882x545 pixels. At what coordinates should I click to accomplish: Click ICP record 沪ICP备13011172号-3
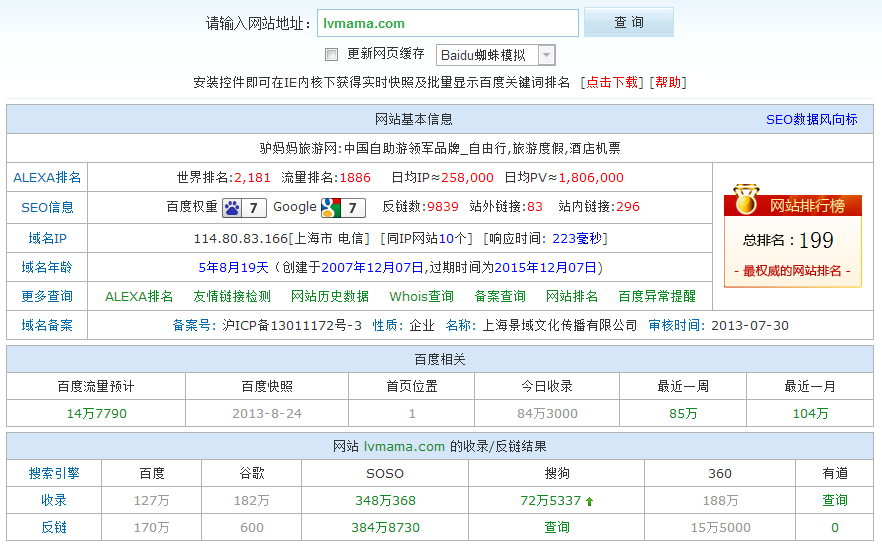pos(292,326)
